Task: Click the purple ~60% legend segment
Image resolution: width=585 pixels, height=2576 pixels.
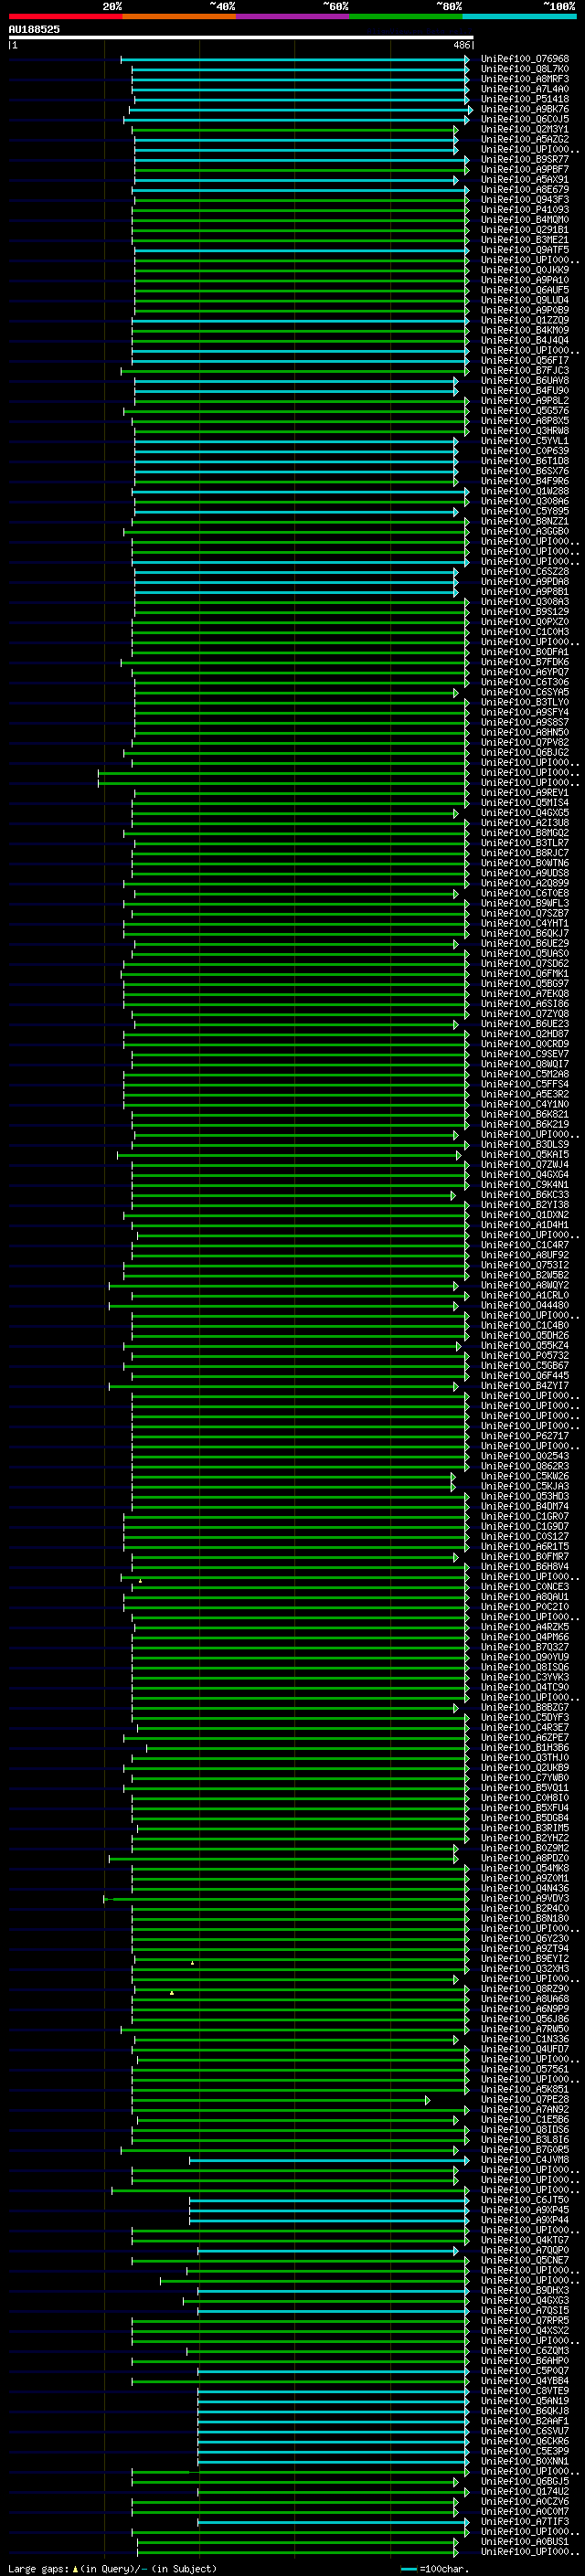Action: pyautogui.click(x=292, y=16)
